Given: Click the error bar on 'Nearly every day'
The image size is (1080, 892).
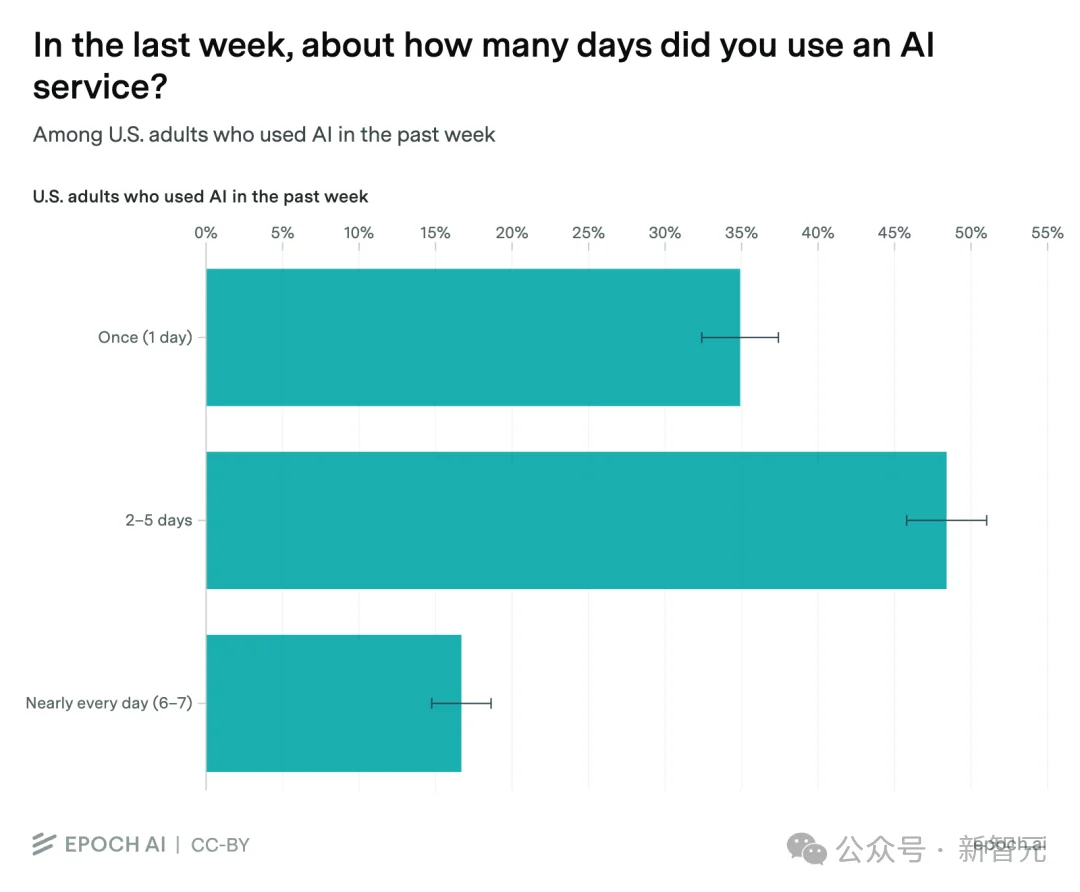Looking at the screenshot, I should tap(461, 703).
